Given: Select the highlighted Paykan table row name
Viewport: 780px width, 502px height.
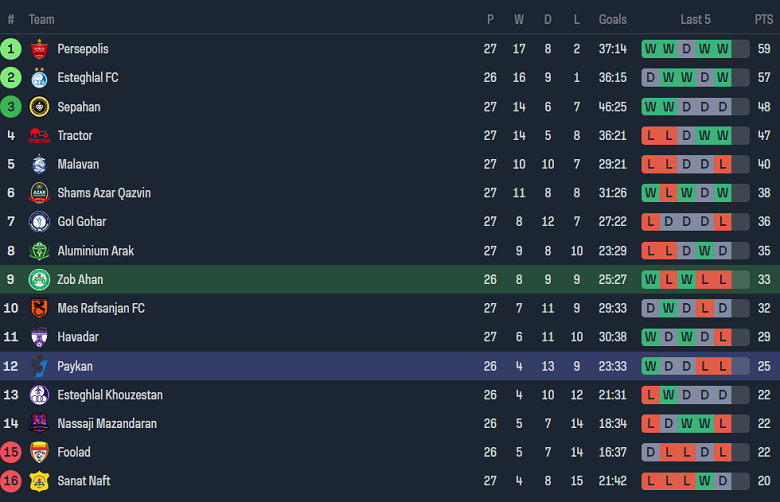Looking at the screenshot, I should (x=75, y=366).
